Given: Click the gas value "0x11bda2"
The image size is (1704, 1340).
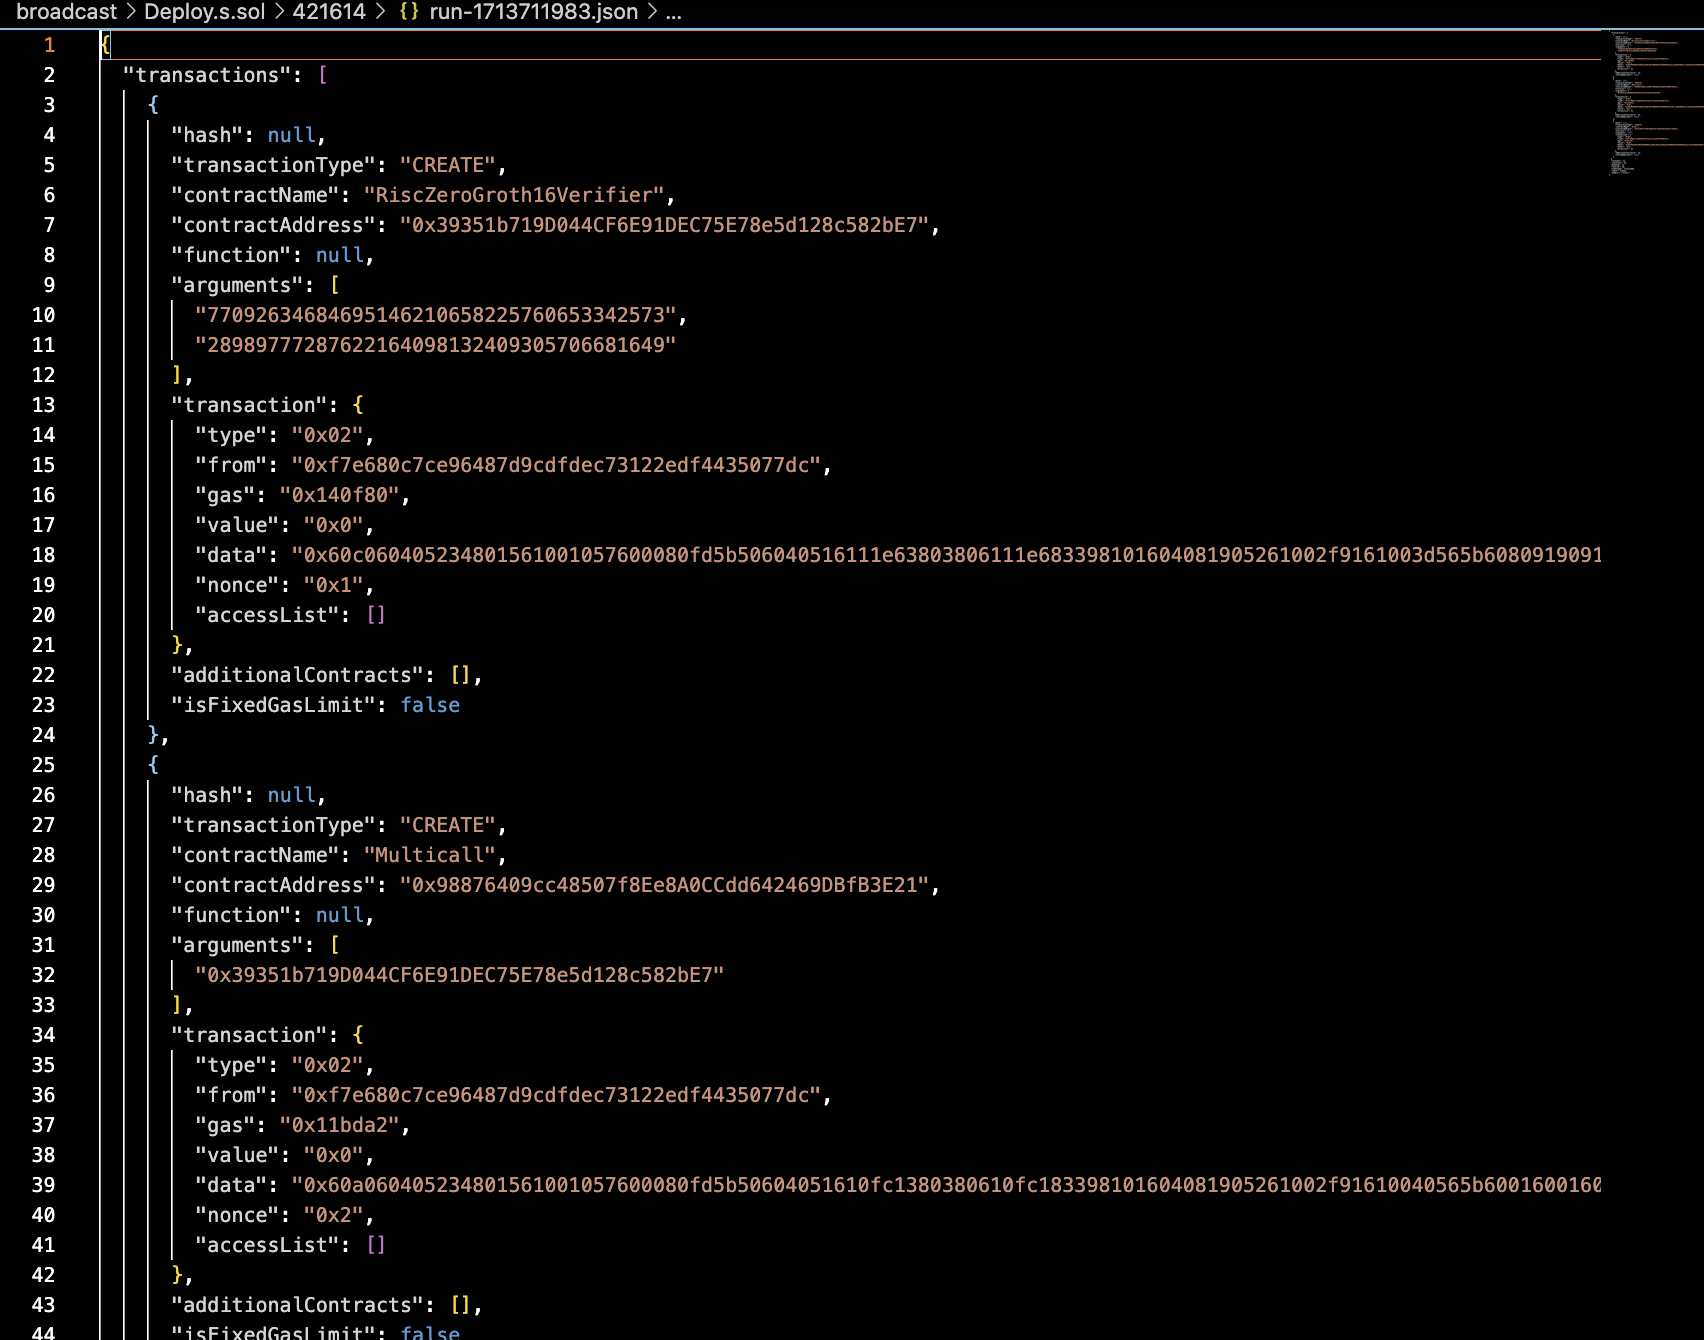Looking at the screenshot, I should click(340, 1125).
